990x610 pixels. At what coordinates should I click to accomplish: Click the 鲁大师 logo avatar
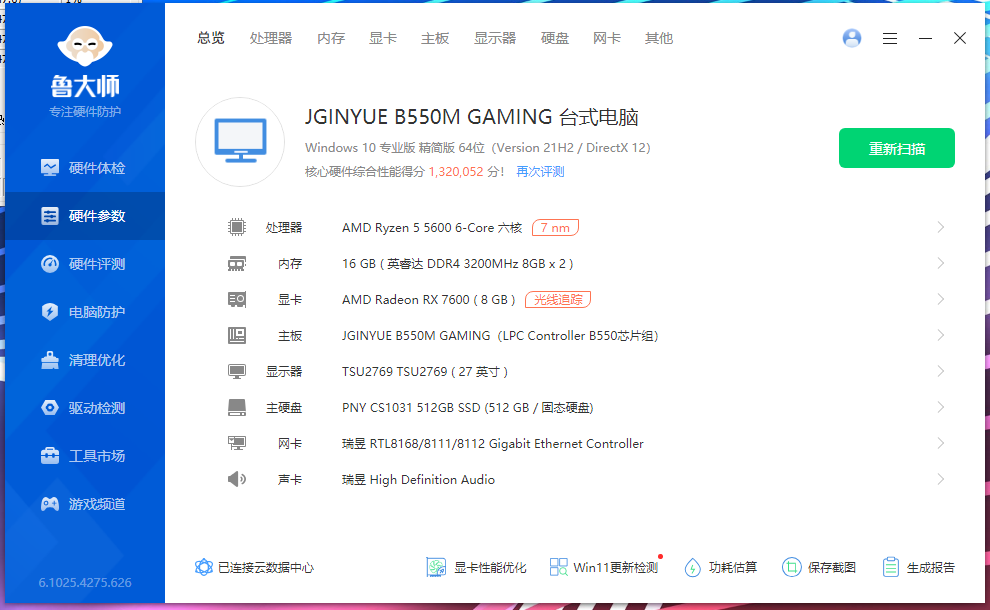tap(85, 46)
